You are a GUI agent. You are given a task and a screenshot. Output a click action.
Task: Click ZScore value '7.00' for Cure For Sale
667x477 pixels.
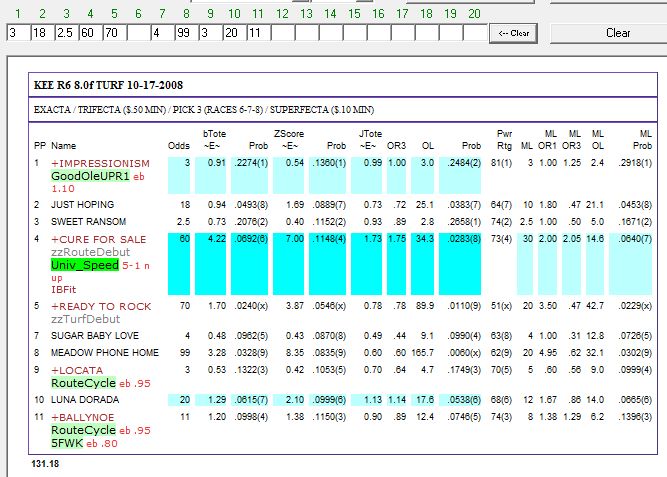click(295, 239)
